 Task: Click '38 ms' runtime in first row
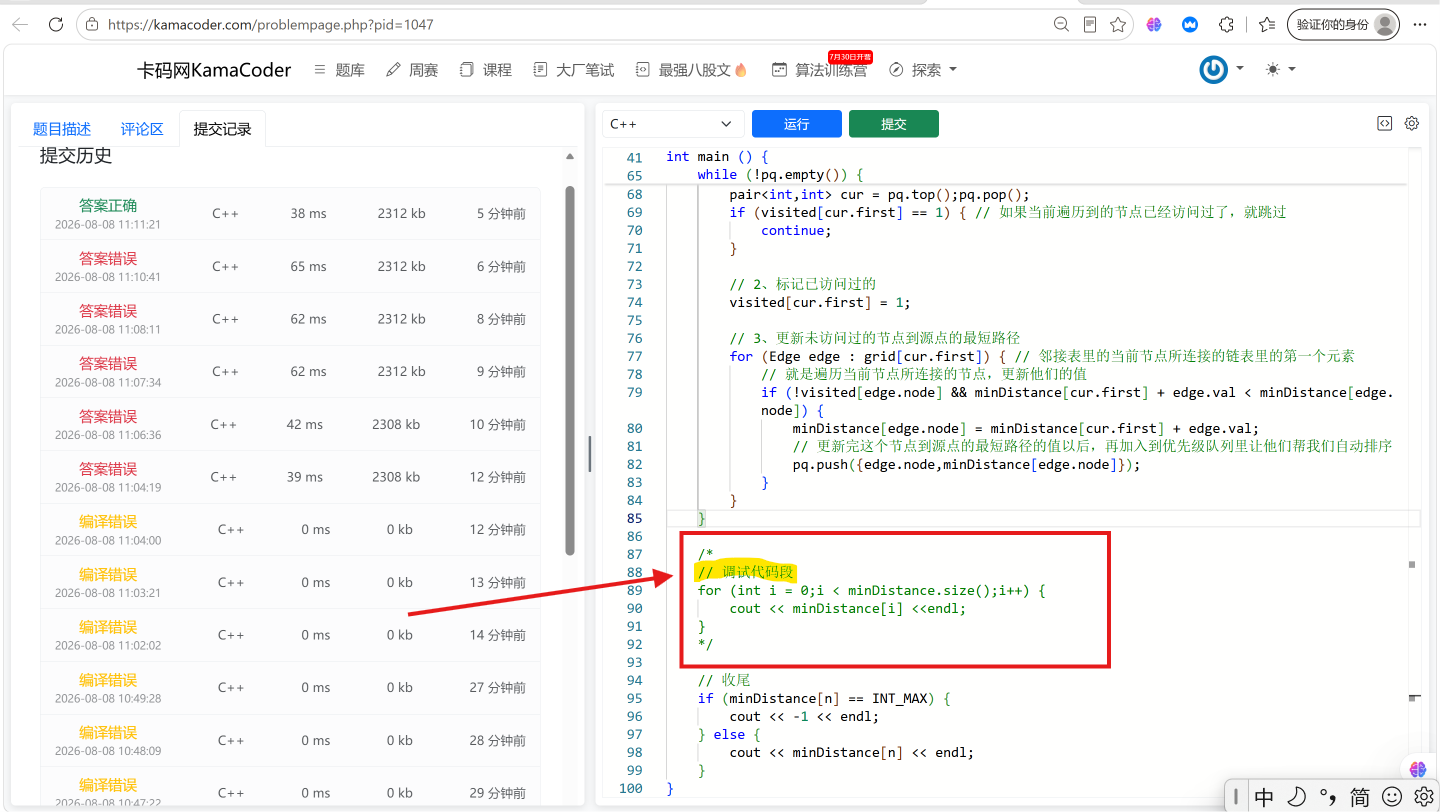click(309, 213)
